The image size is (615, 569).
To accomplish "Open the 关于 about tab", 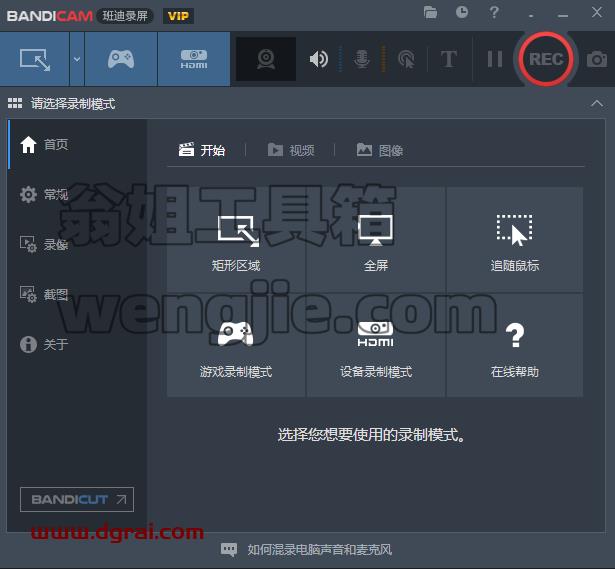I will pos(77,344).
